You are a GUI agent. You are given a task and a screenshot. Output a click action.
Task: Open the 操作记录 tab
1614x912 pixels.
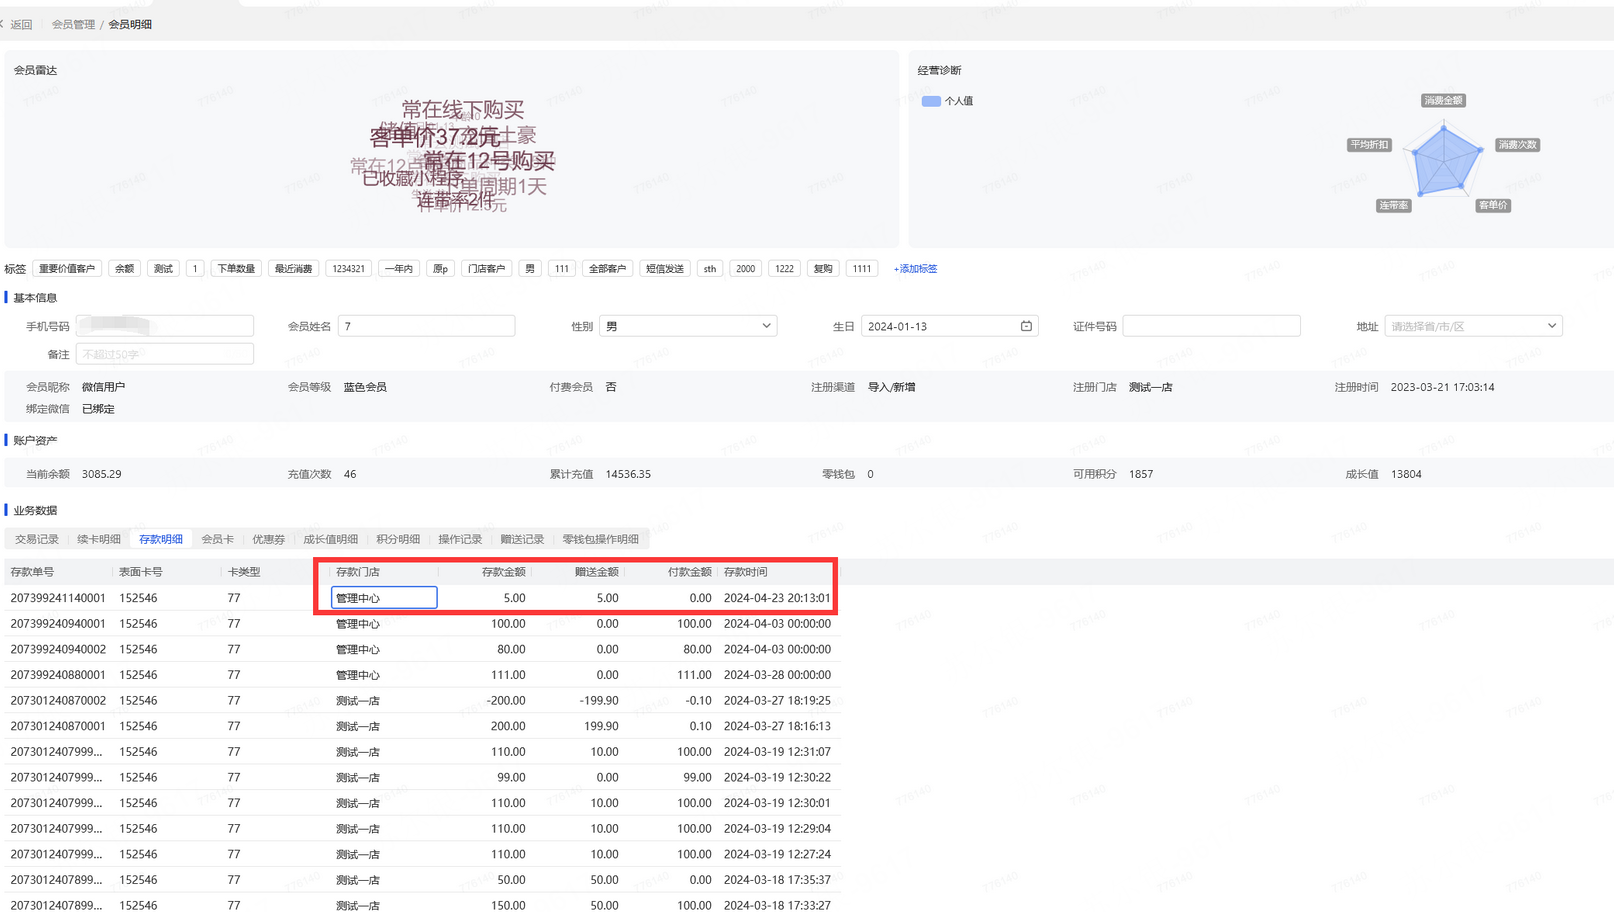pos(460,539)
